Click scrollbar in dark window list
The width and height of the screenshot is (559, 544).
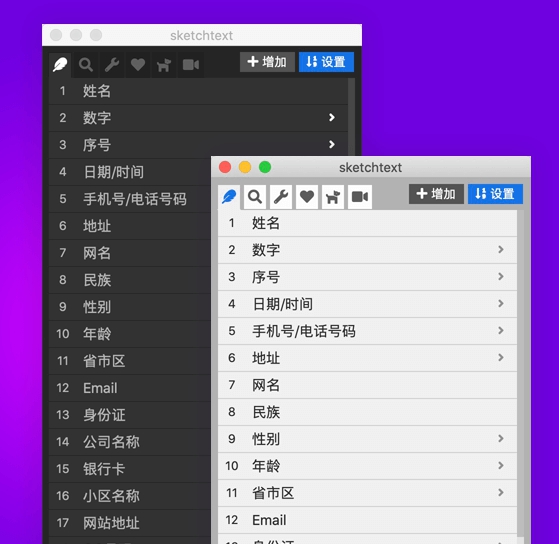pyautogui.click(x=351, y=117)
